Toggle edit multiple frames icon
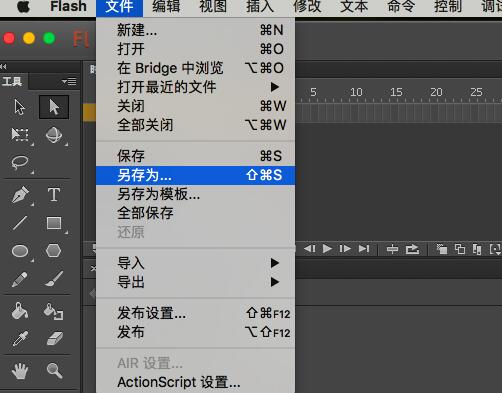The image size is (502, 393). [x=477, y=249]
